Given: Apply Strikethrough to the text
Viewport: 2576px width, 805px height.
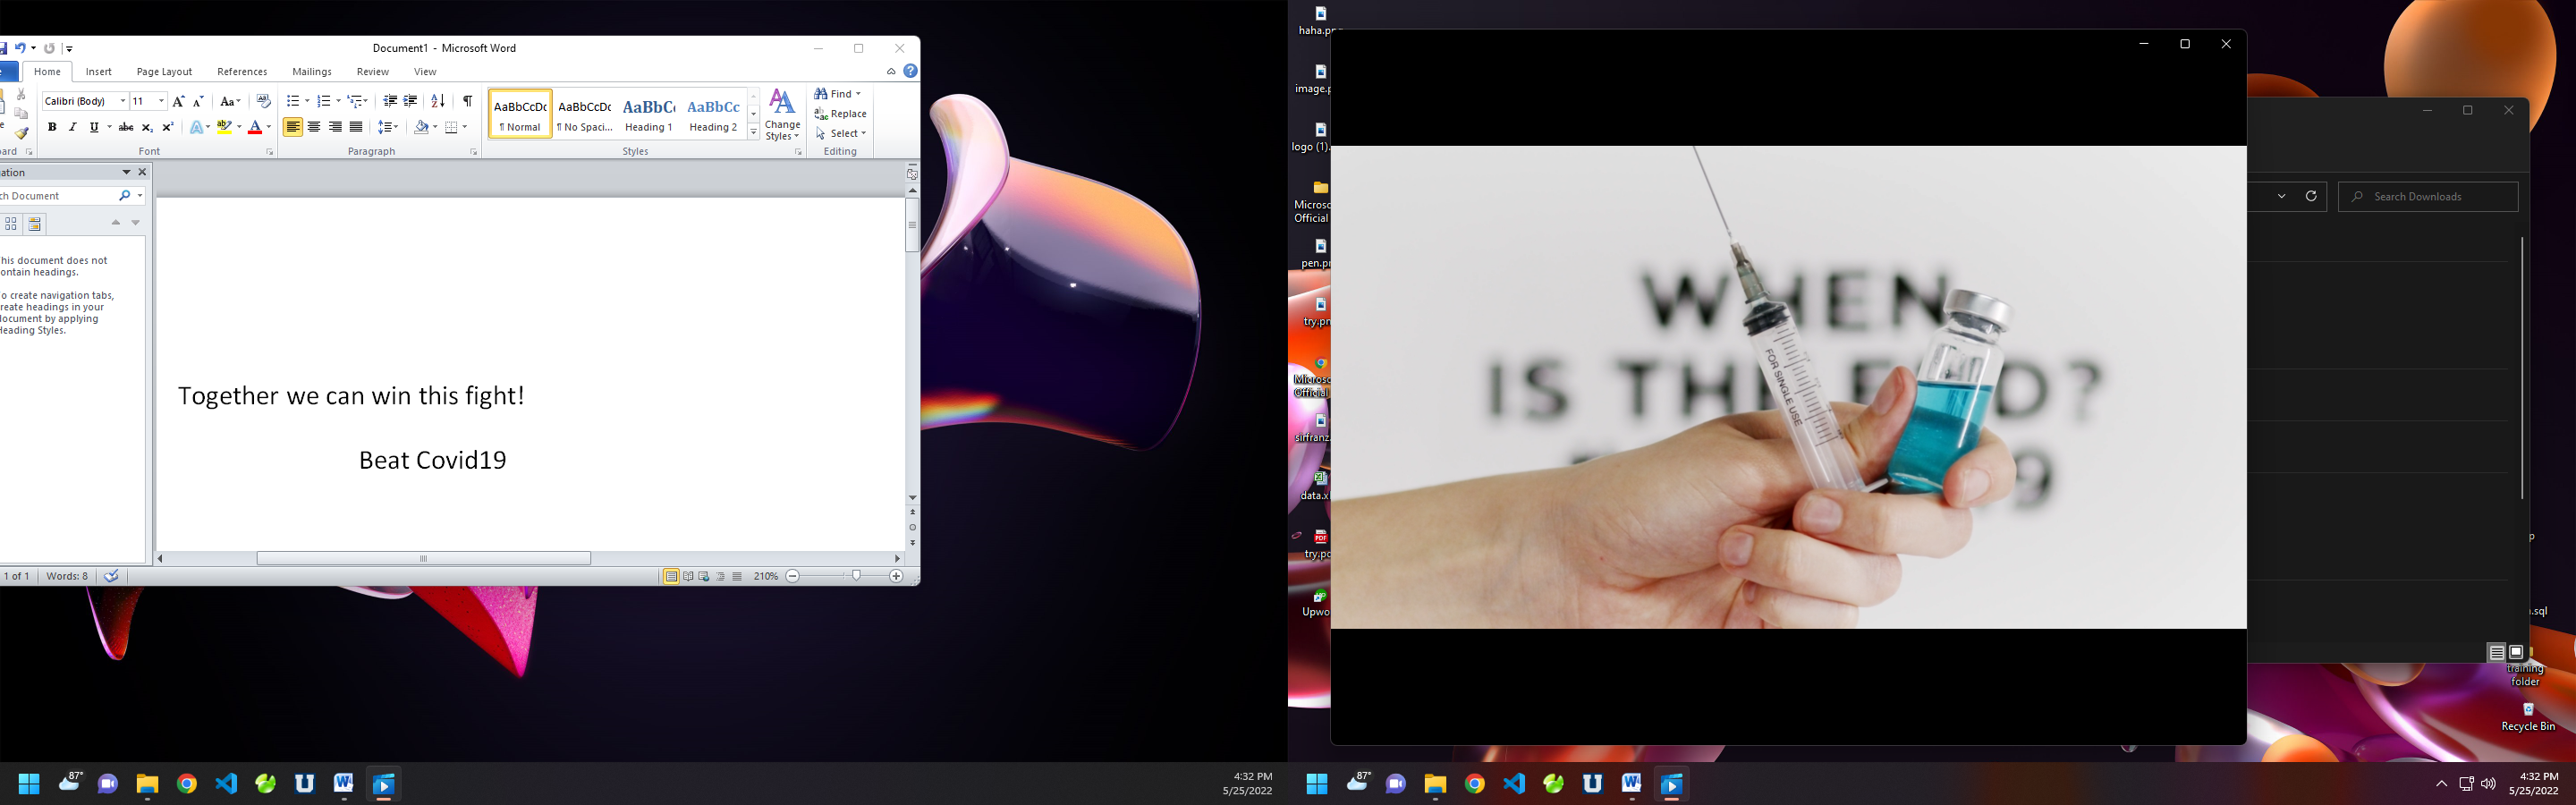Looking at the screenshot, I should pyautogui.click(x=126, y=127).
